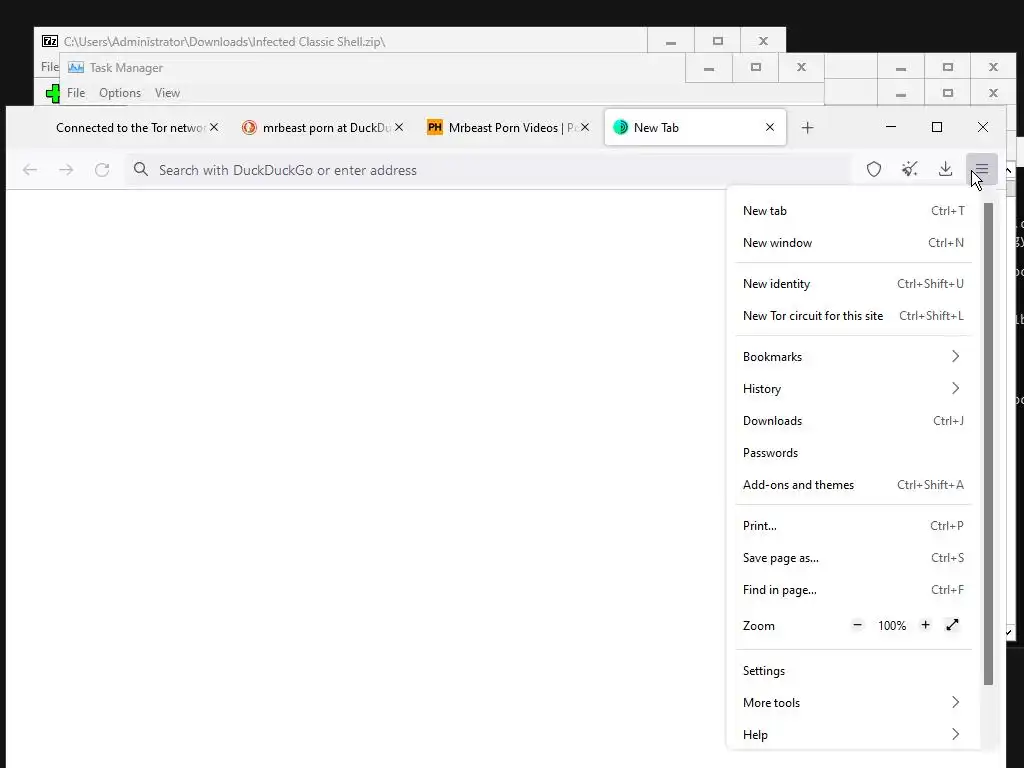Maximize the Tor Browser window

pyautogui.click(x=936, y=127)
